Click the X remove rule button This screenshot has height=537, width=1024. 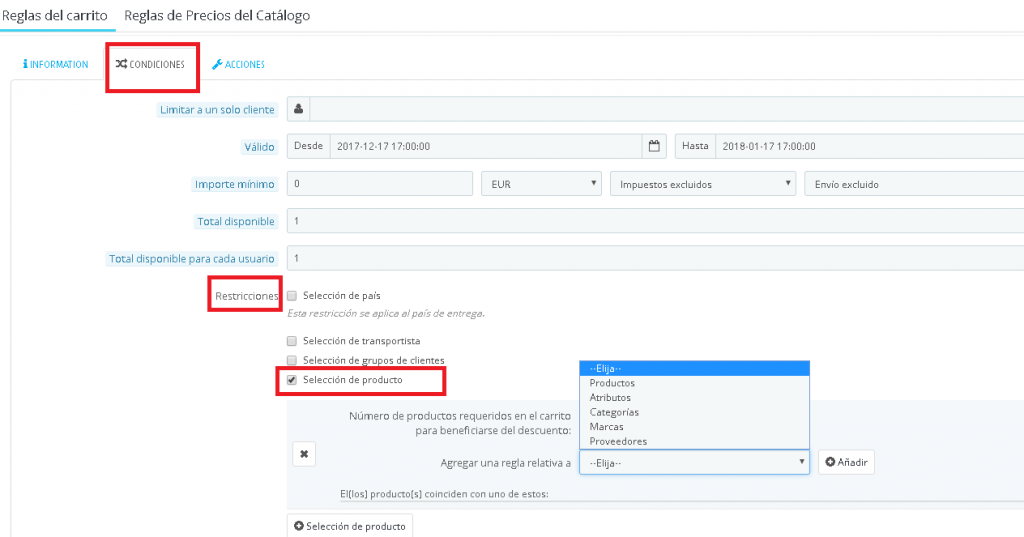[x=304, y=454]
